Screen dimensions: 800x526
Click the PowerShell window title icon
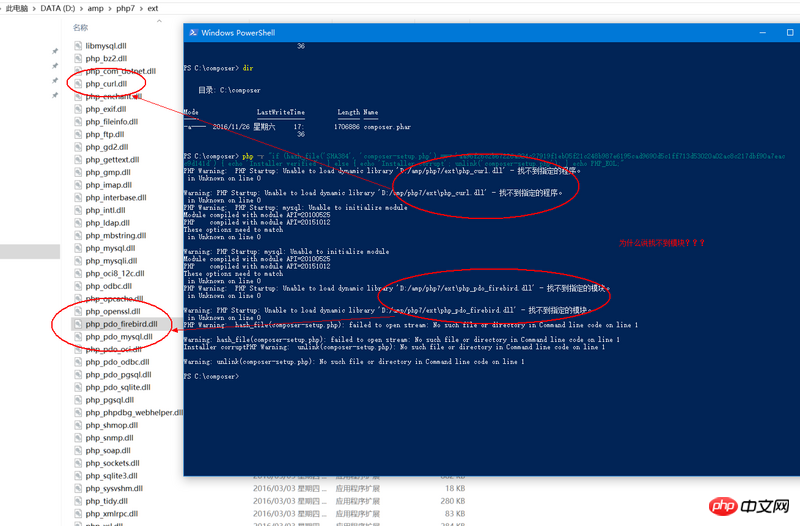tap(193, 33)
